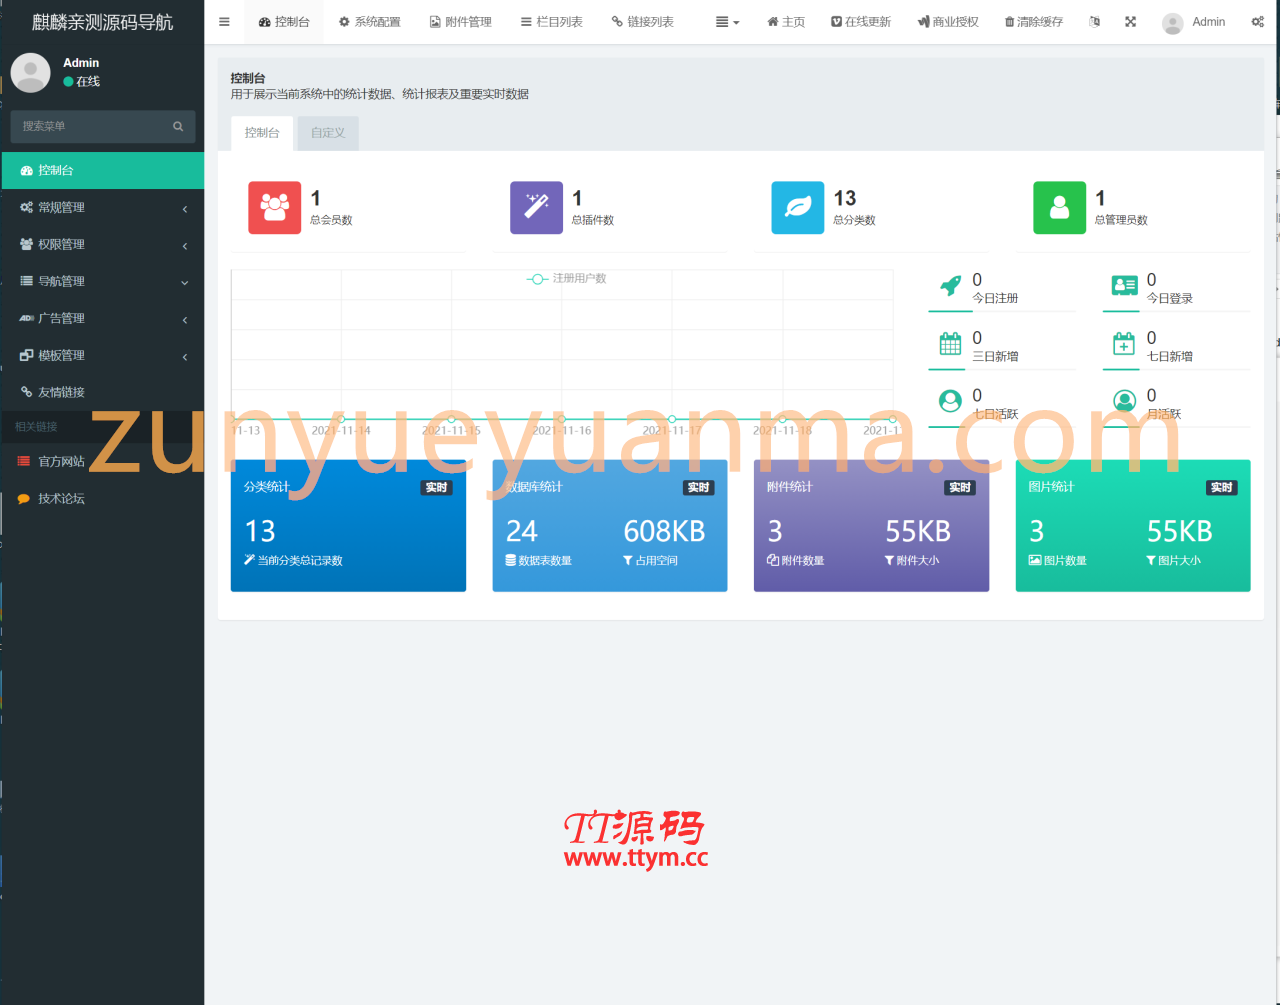Click the 今日注册 rocket icon
The width and height of the screenshot is (1280, 1005).
(950, 286)
